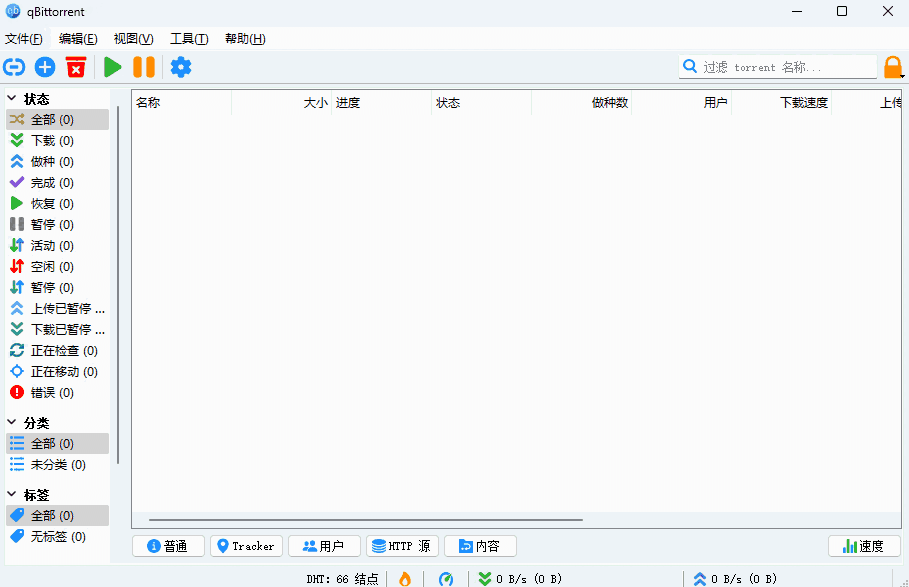This screenshot has width=909, height=587.
Task: Open the 用户 panel button
Action: point(324,546)
